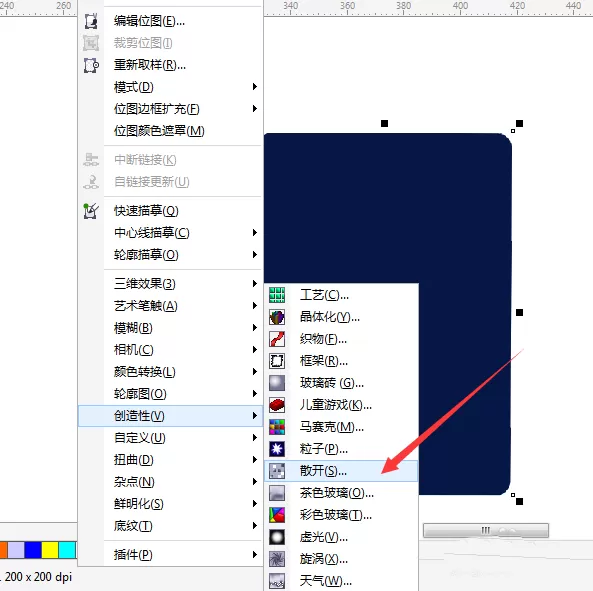Screen dimensions: 593x591
Task: Open the 杂点(N) submenu
Action: pyautogui.click(x=170, y=482)
